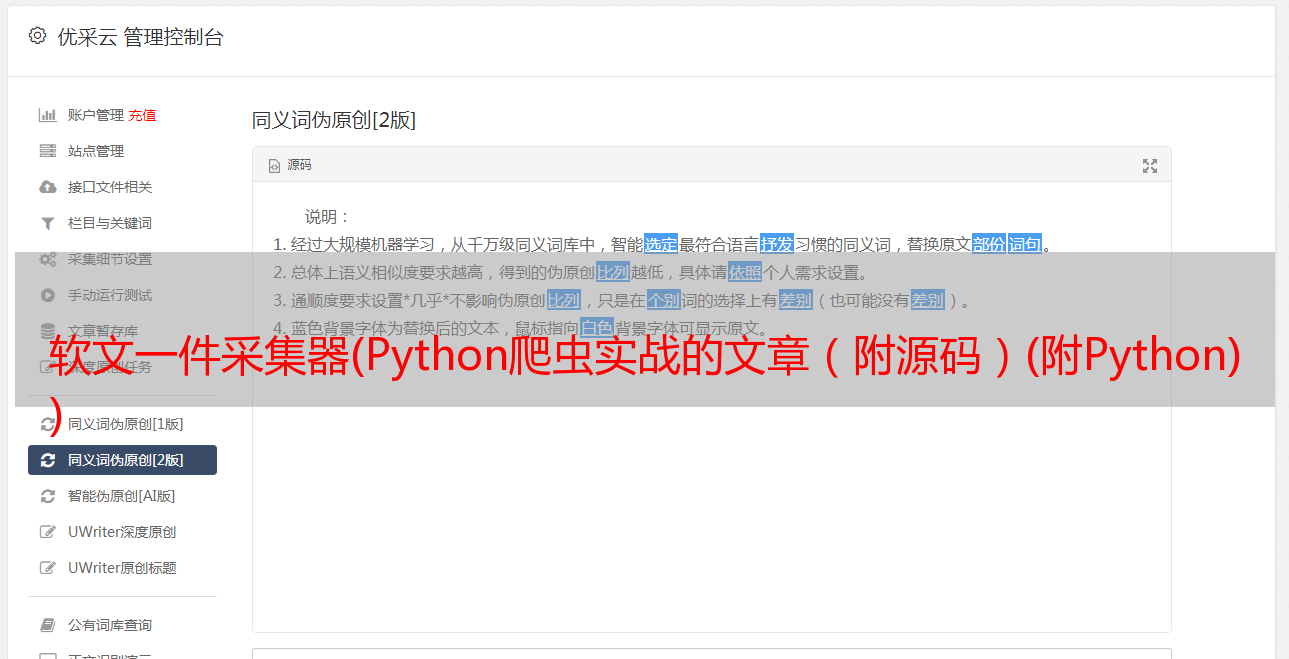Click the funnel icon beside 栏目与关键词
The image size is (1289, 659).
(47, 223)
